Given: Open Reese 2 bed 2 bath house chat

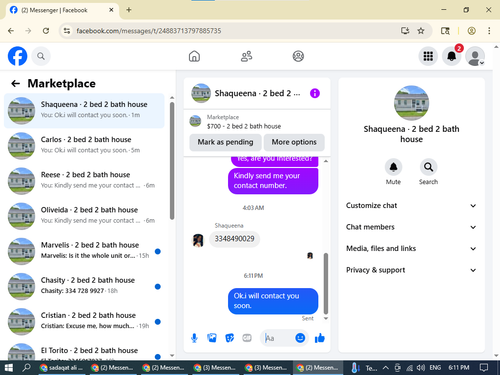Looking at the screenshot, I should [84, 181].
